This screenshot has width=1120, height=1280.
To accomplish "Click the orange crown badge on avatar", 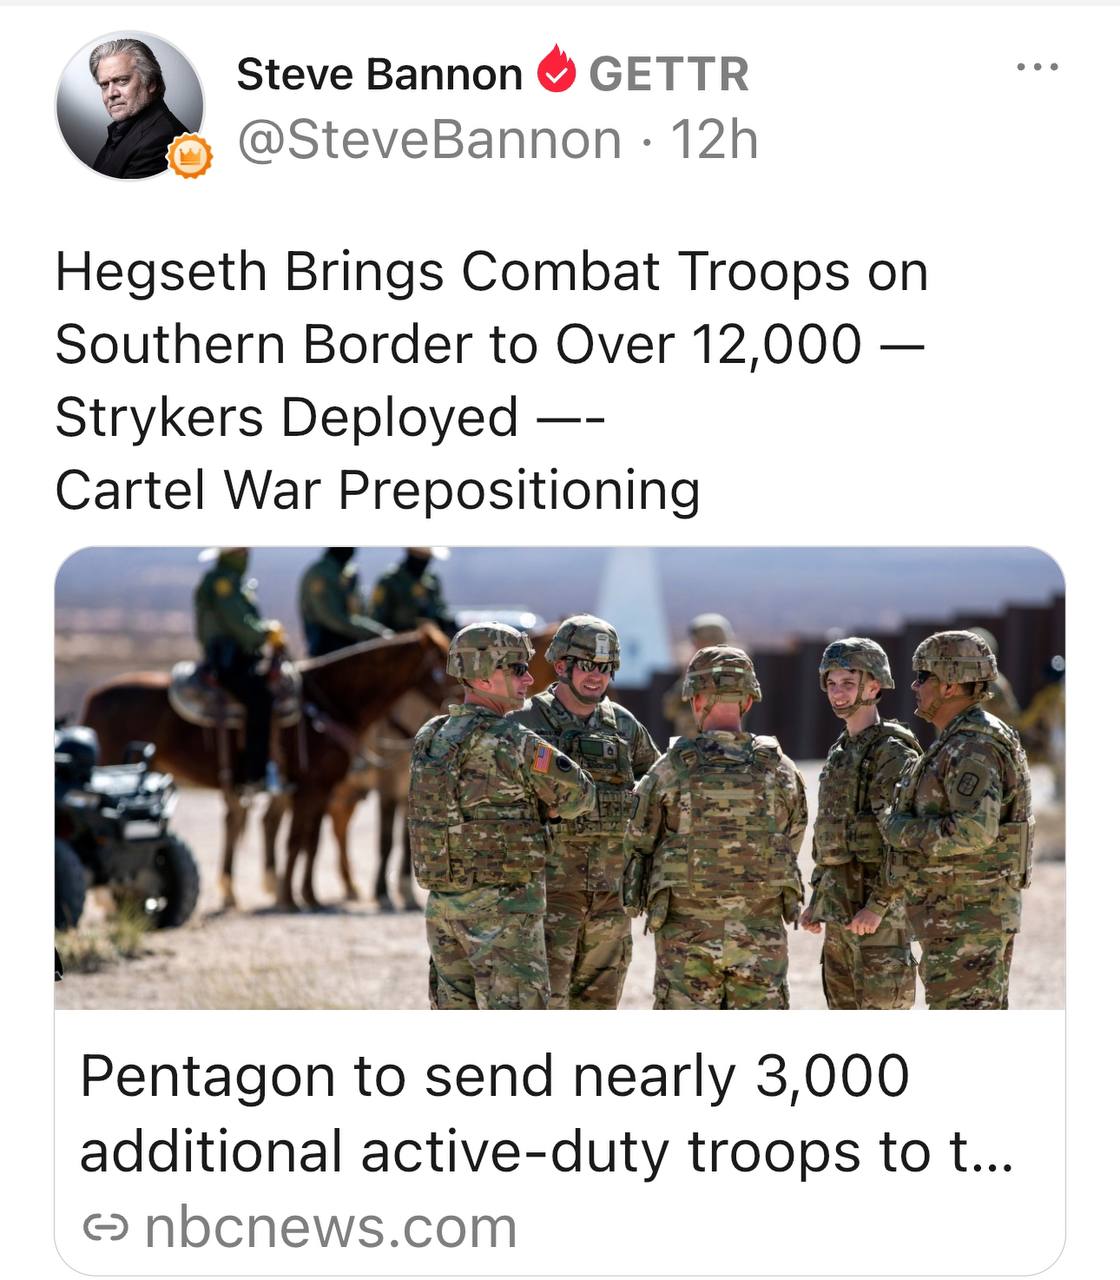I will click(x=190, y=157).
